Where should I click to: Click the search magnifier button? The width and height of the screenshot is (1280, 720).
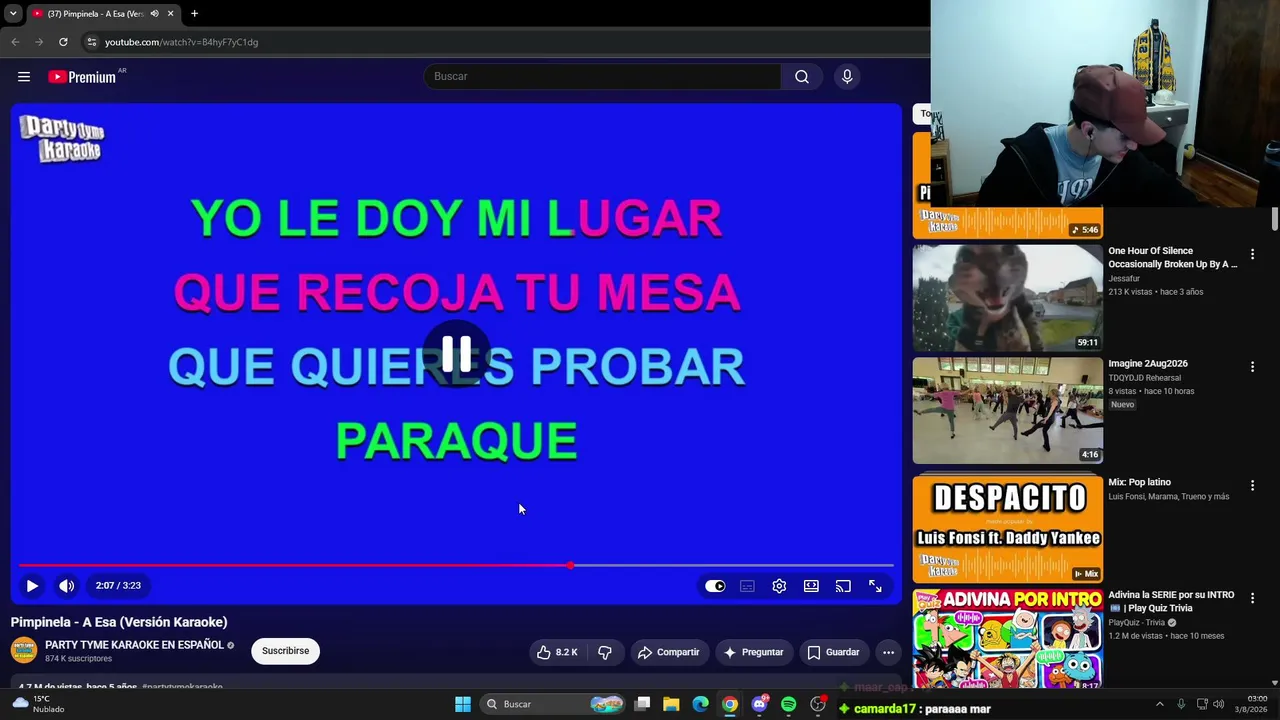click(802, 77)
